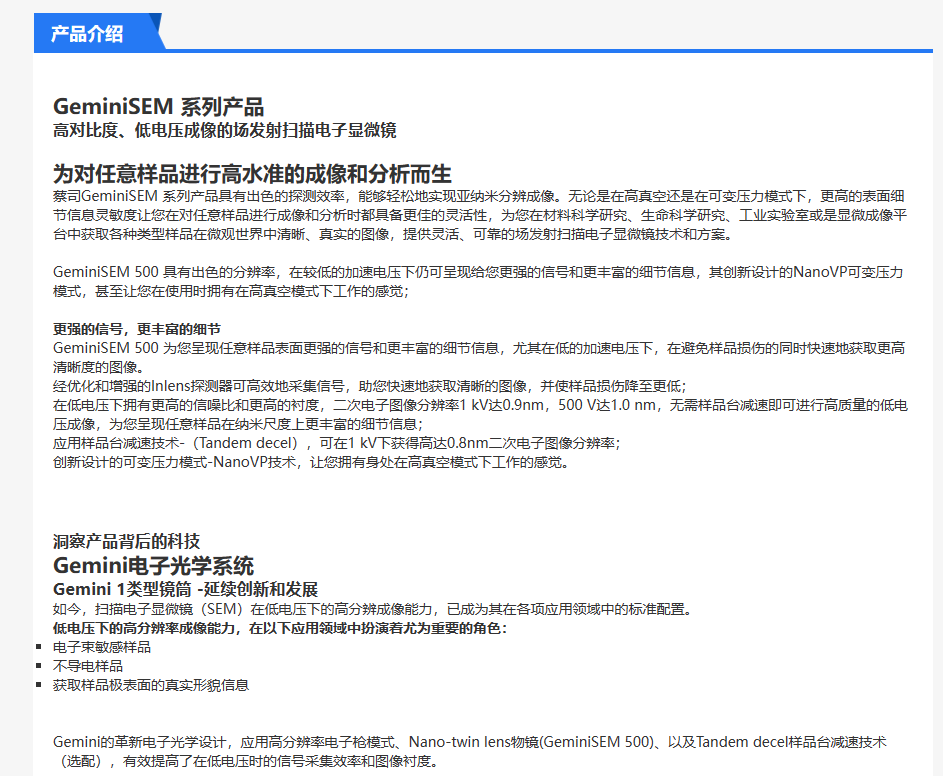Click the heading Gemini电子光学系统
The height and width of the screenshot is (776, 943).
pos(153,565)
